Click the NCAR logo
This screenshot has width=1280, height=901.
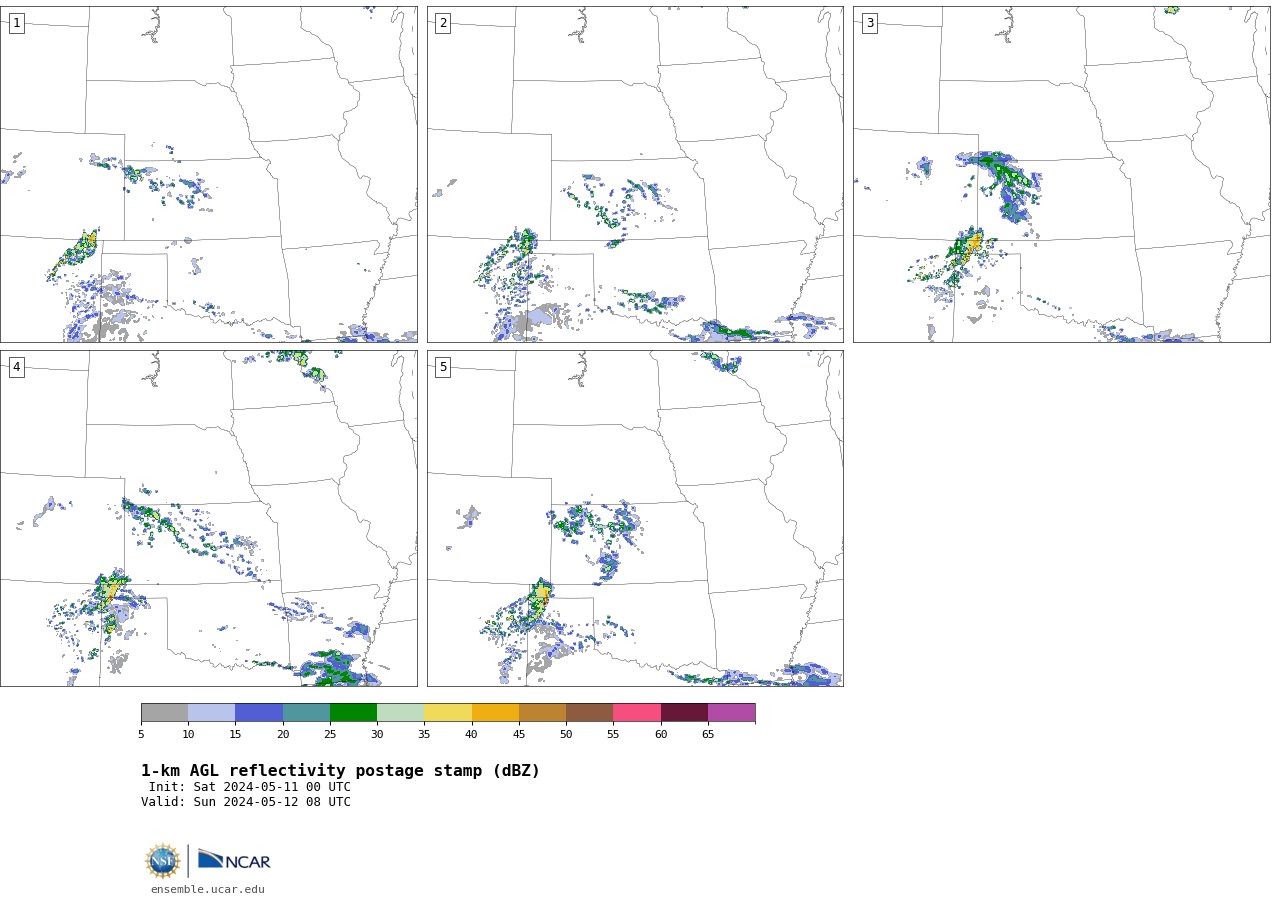[x=234, y=860]
